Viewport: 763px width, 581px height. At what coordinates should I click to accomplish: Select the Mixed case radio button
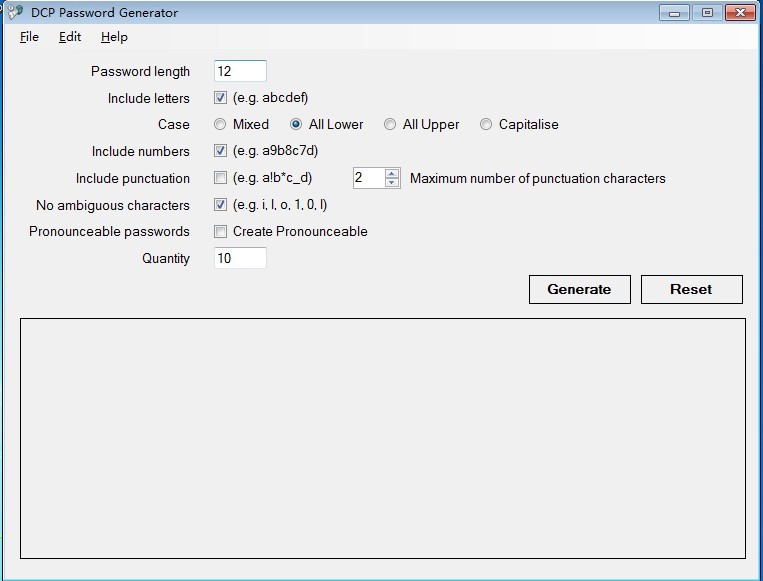(x=220, y=125)
